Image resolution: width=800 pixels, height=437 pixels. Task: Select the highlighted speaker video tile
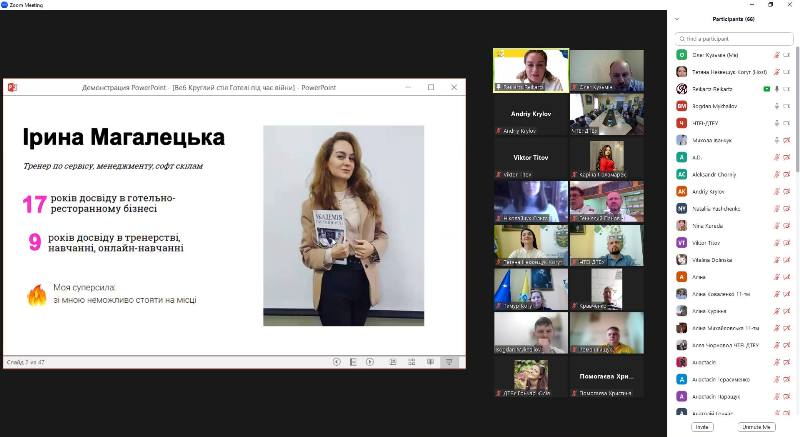tap(531, 70)
